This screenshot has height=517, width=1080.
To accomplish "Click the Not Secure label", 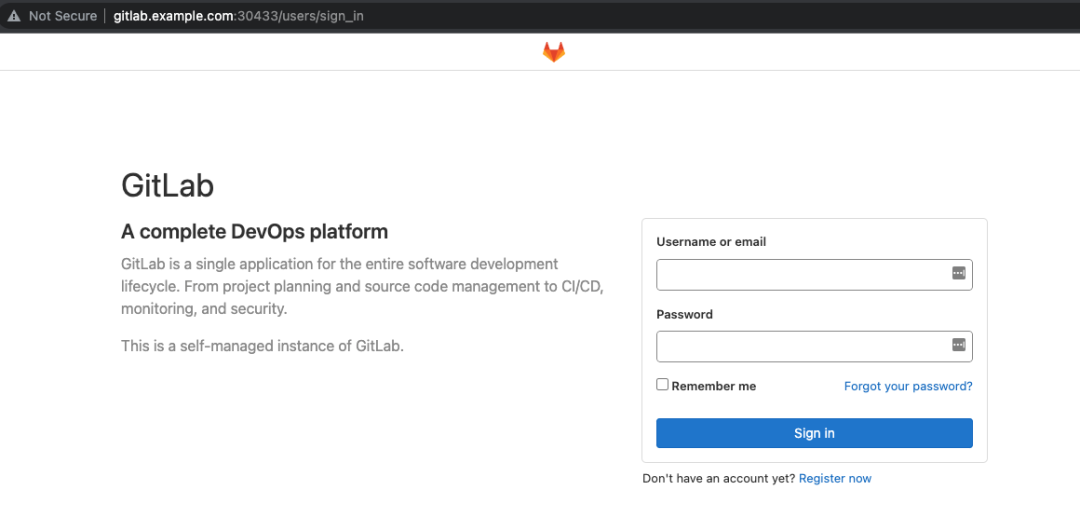I will pos(63,16).
